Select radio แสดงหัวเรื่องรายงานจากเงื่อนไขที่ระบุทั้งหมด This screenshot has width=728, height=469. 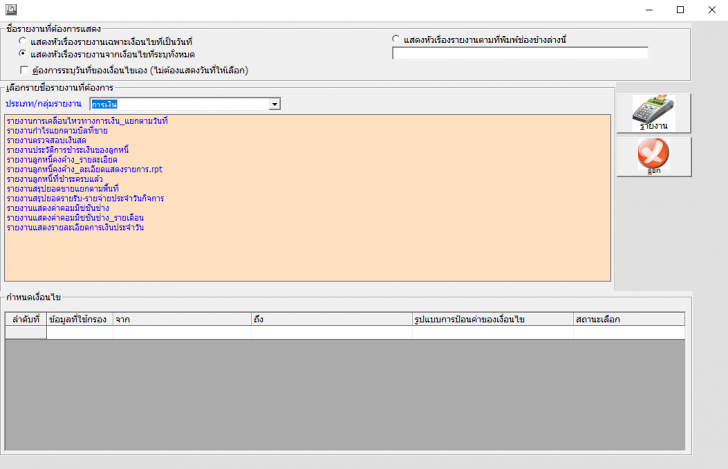[22, 54]
